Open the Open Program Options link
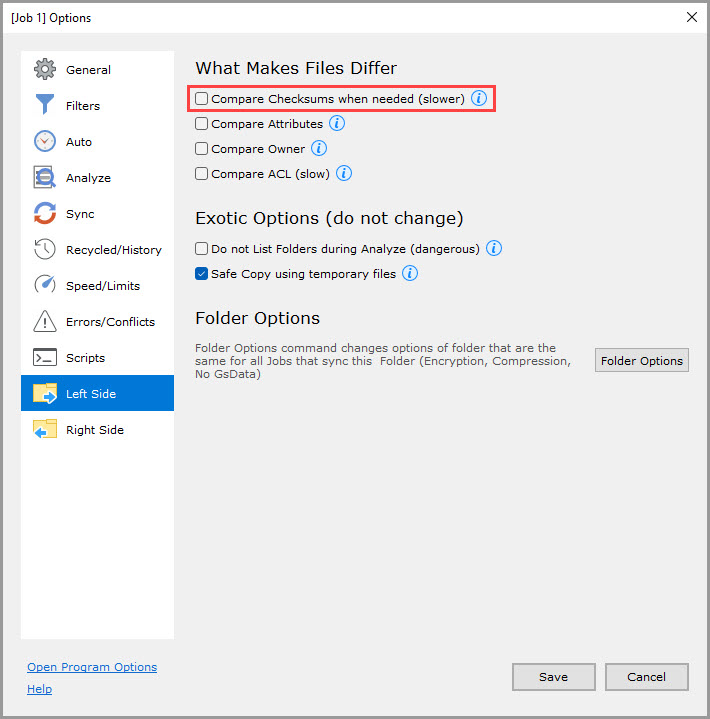710x719 pixels. coord(92,667)
